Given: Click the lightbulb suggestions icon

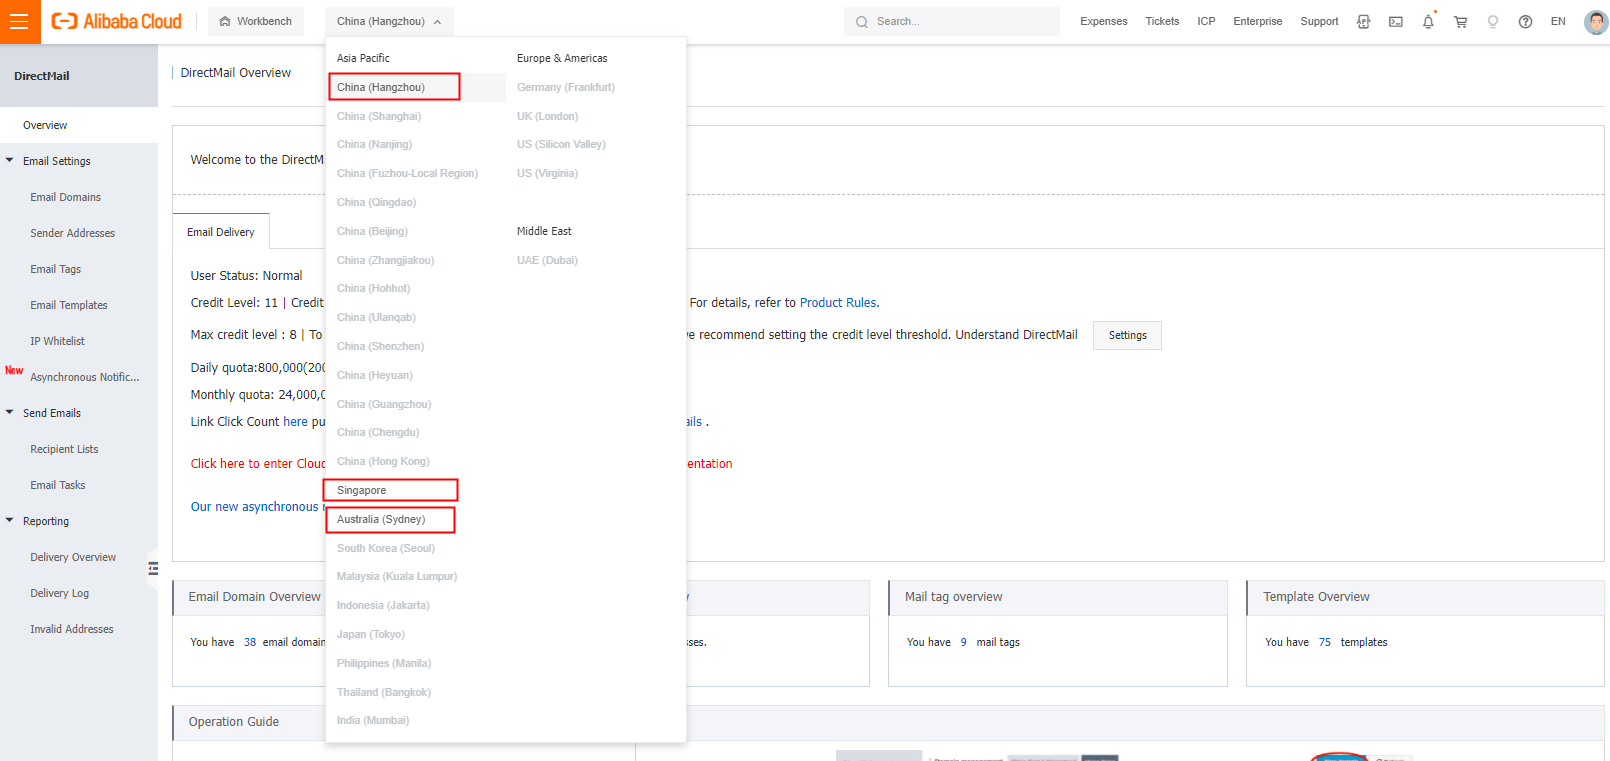Looking at the screenshot, I should point(1493,22).
